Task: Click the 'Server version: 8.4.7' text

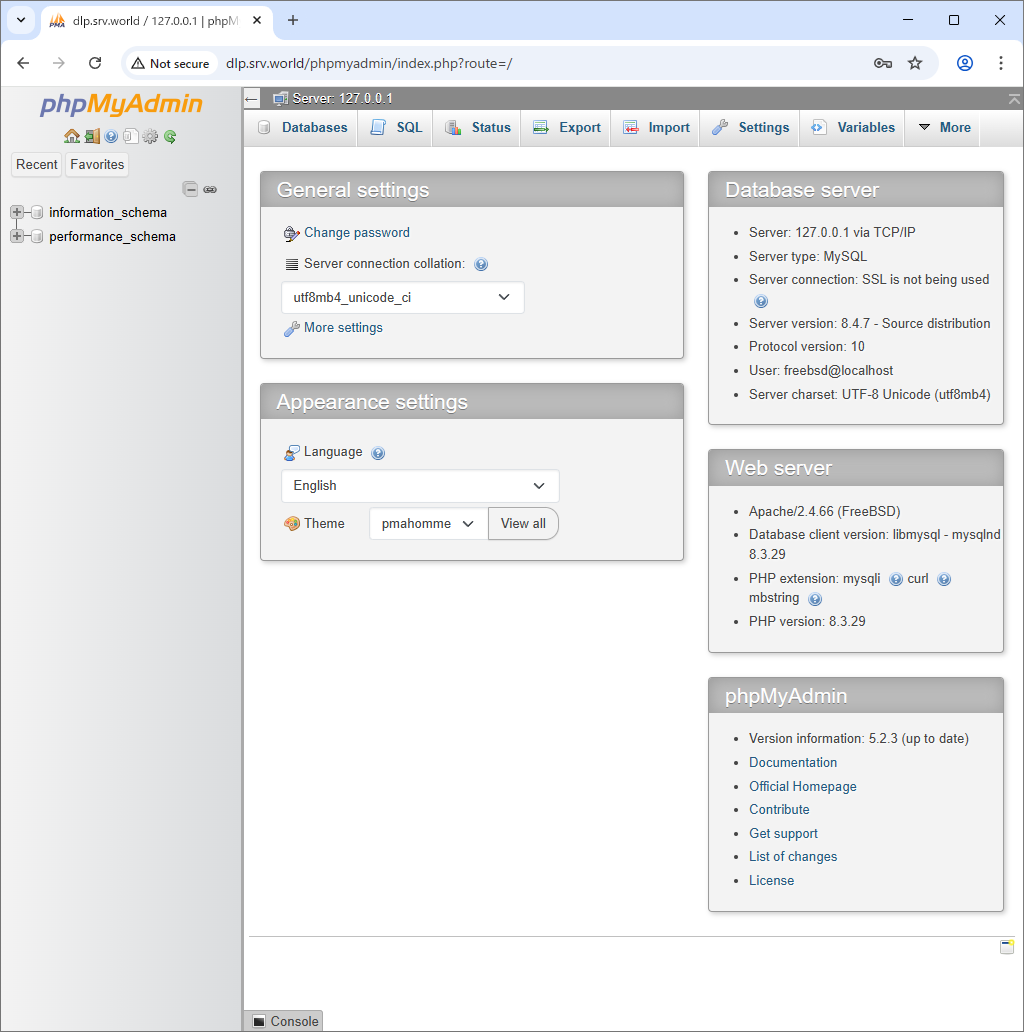Action: 809,324
